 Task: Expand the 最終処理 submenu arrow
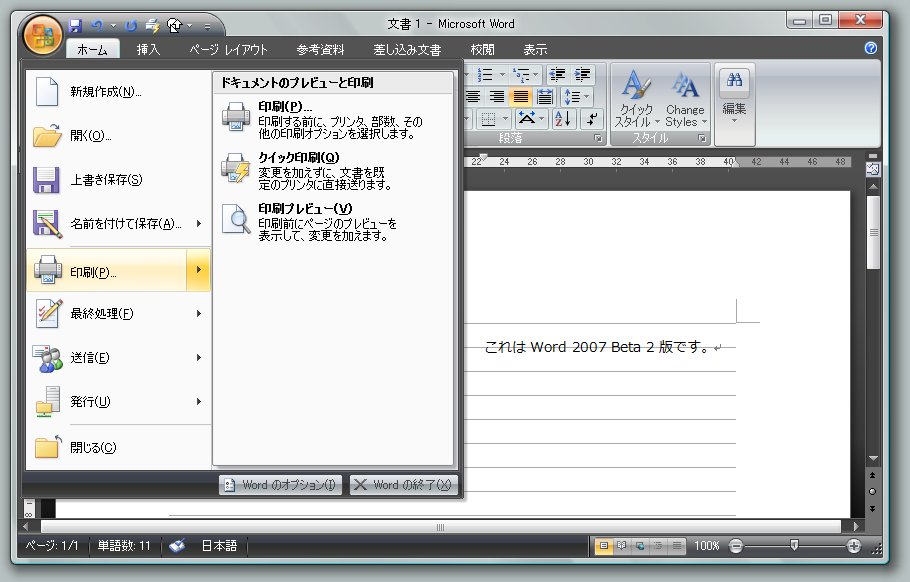coord(199,314)
